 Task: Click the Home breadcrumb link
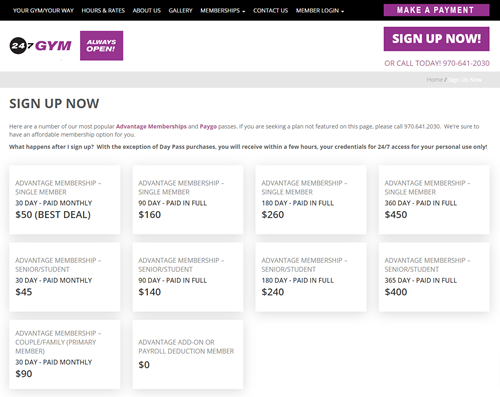coord(435,80)
